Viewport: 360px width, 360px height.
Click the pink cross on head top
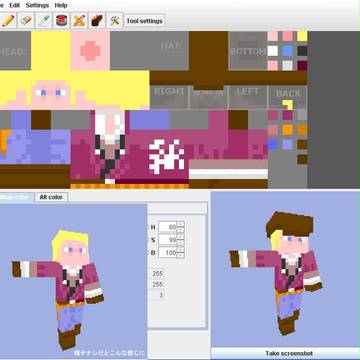(90, 51)
